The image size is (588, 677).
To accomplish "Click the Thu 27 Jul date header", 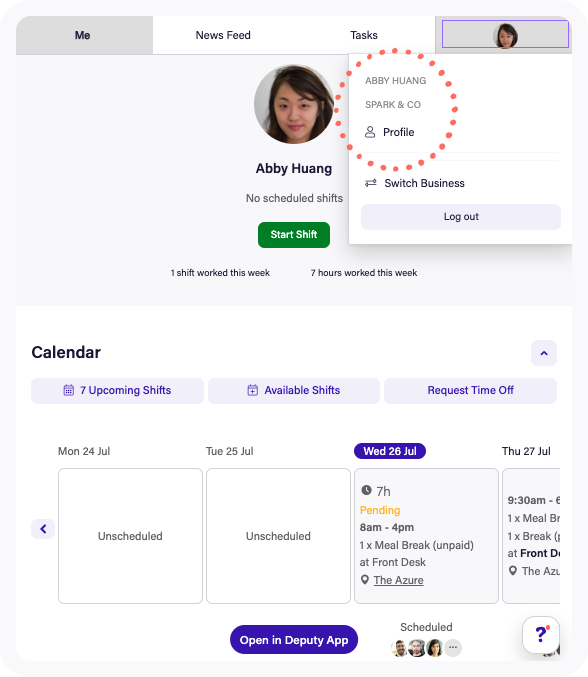I will coord(526,451).
